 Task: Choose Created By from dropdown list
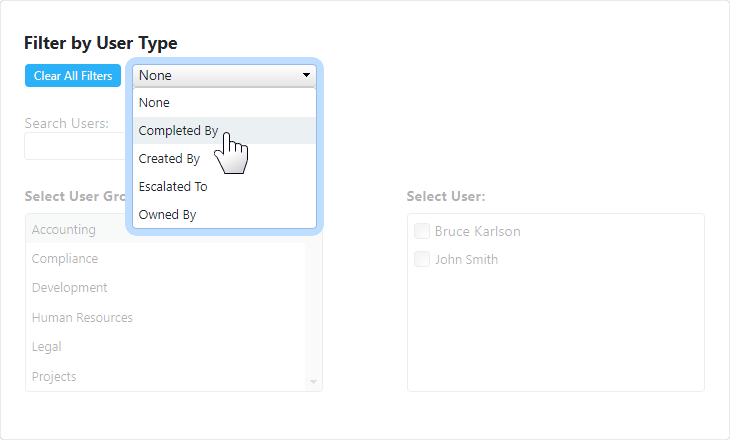(224, 158)
